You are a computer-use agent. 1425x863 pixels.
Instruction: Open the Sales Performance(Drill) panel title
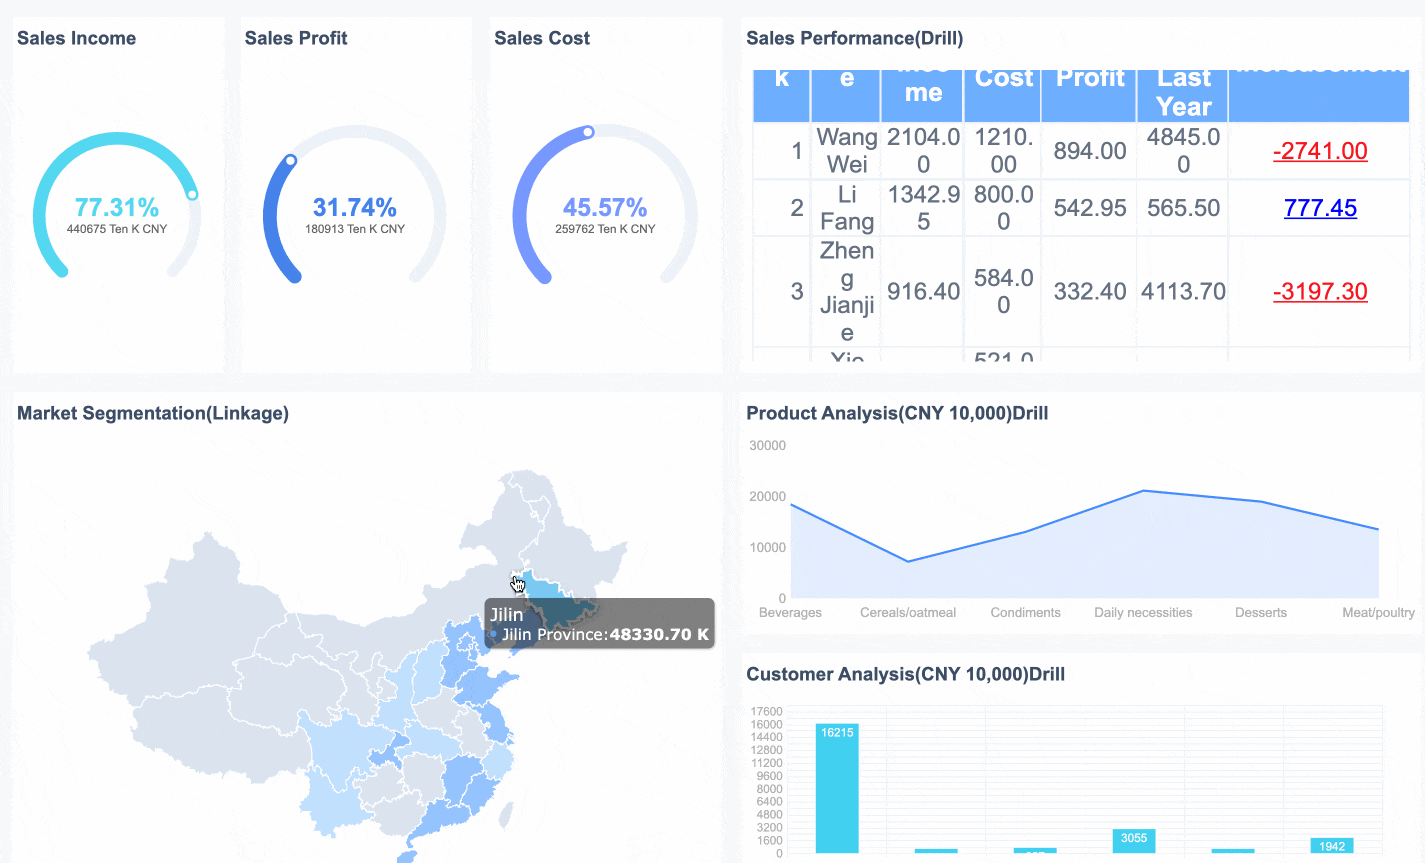click(x=854, y=38)
